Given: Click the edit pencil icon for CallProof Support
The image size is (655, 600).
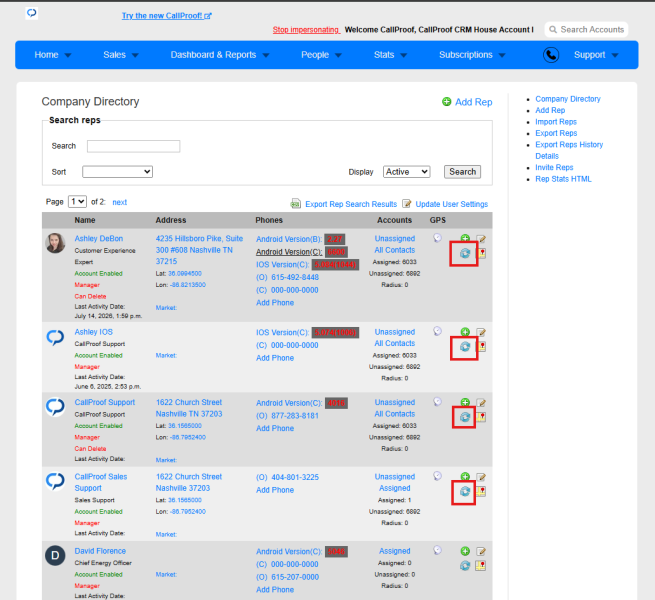Looking at the screenshot, I should coord(481,403).
